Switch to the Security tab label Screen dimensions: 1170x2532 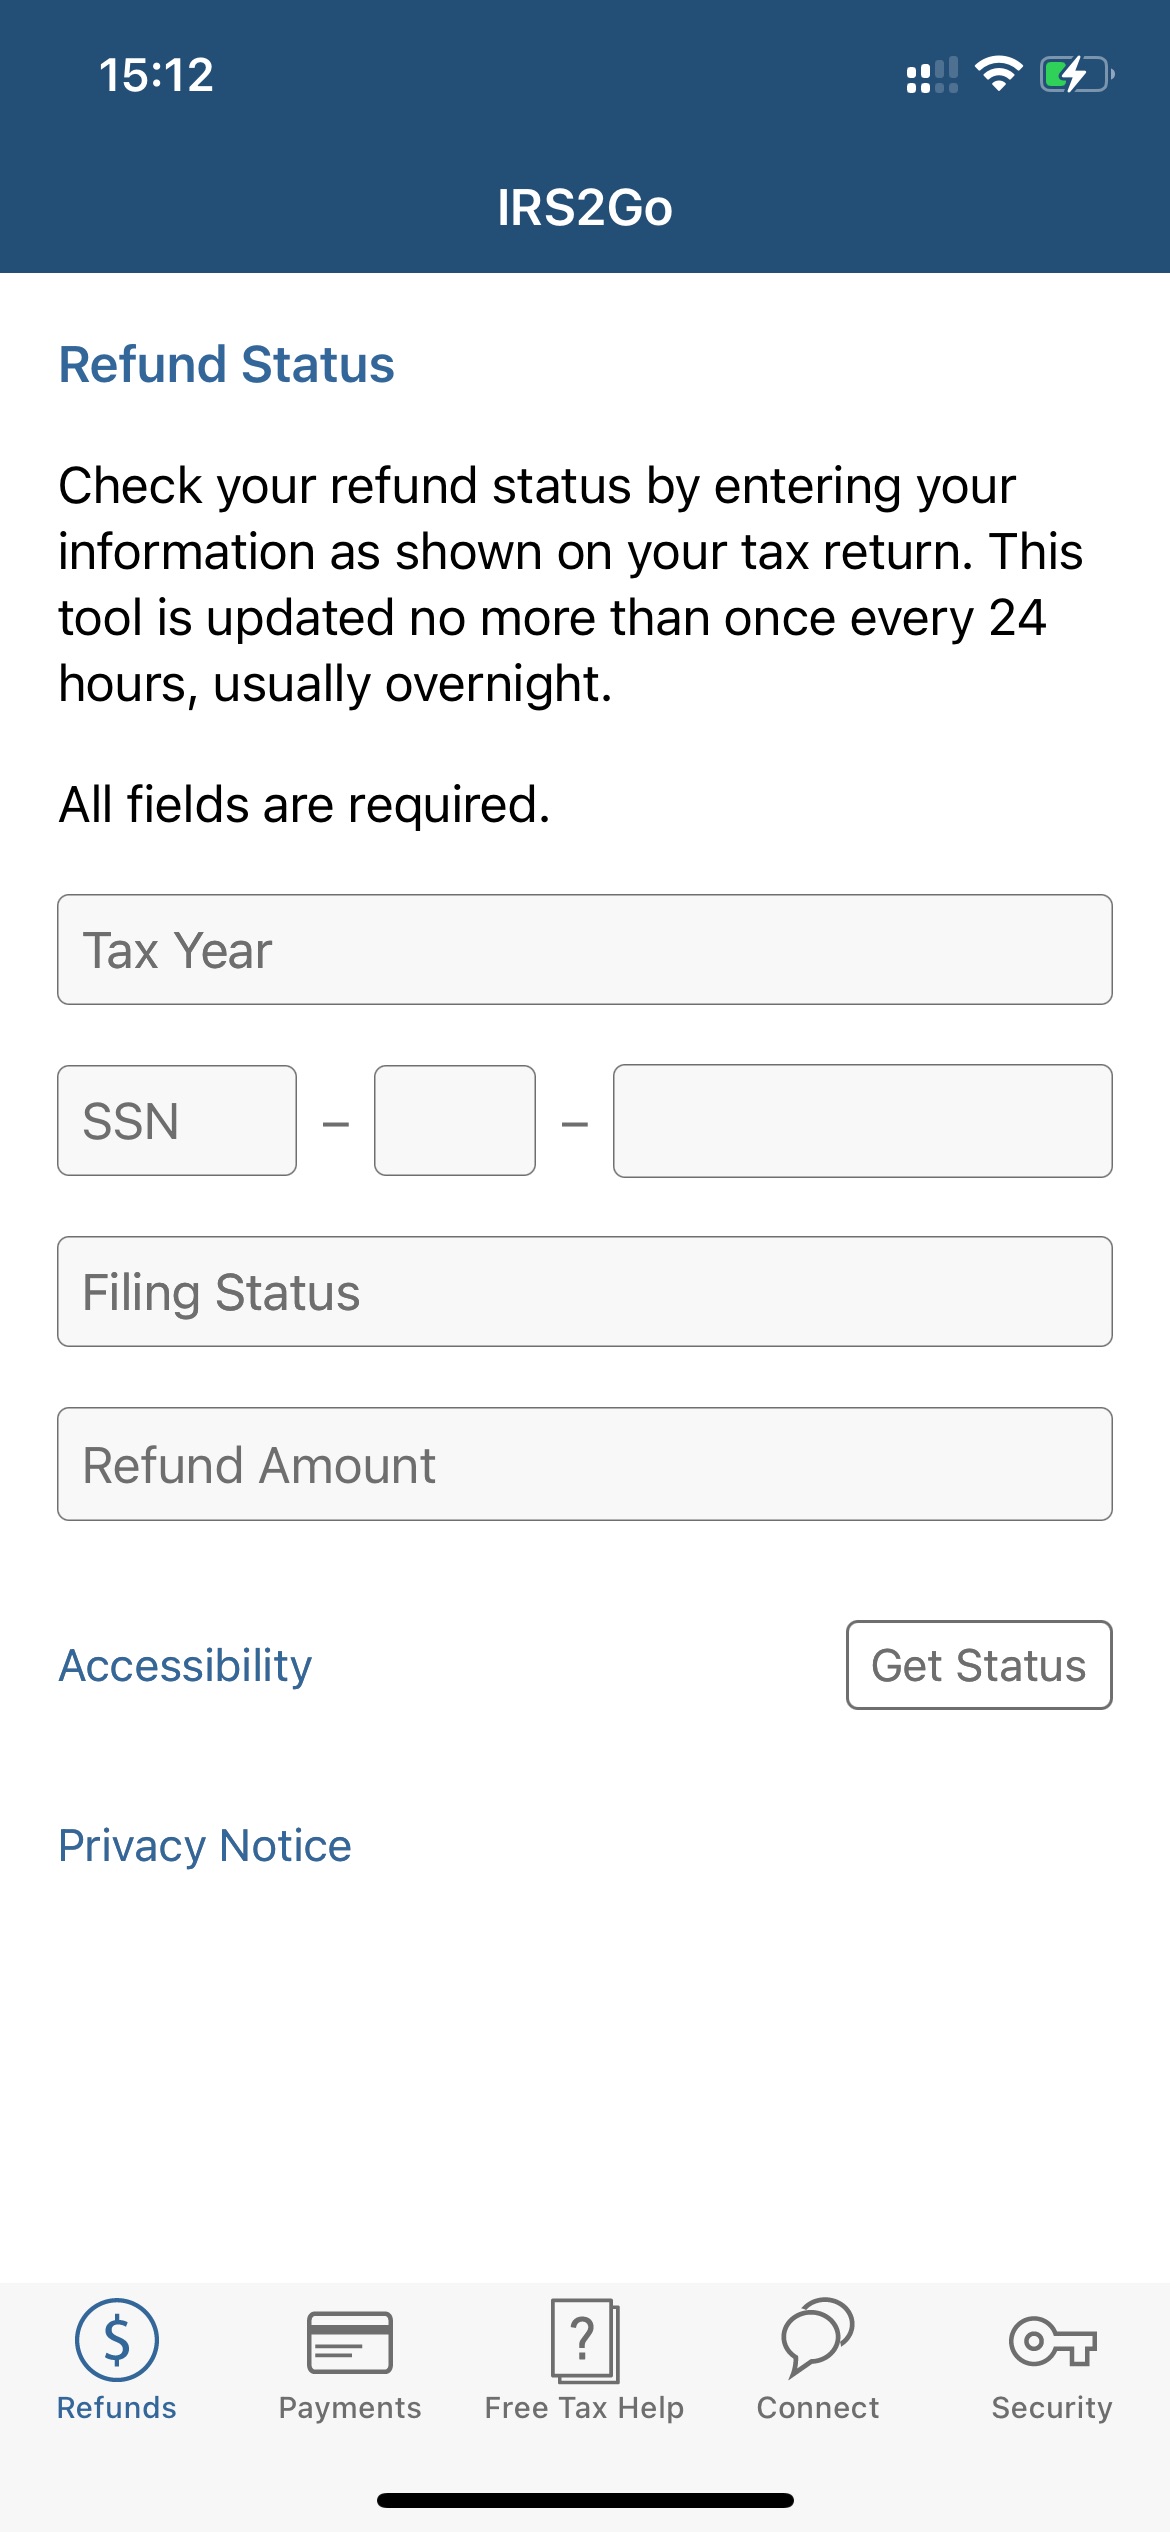(1052, 2408)
